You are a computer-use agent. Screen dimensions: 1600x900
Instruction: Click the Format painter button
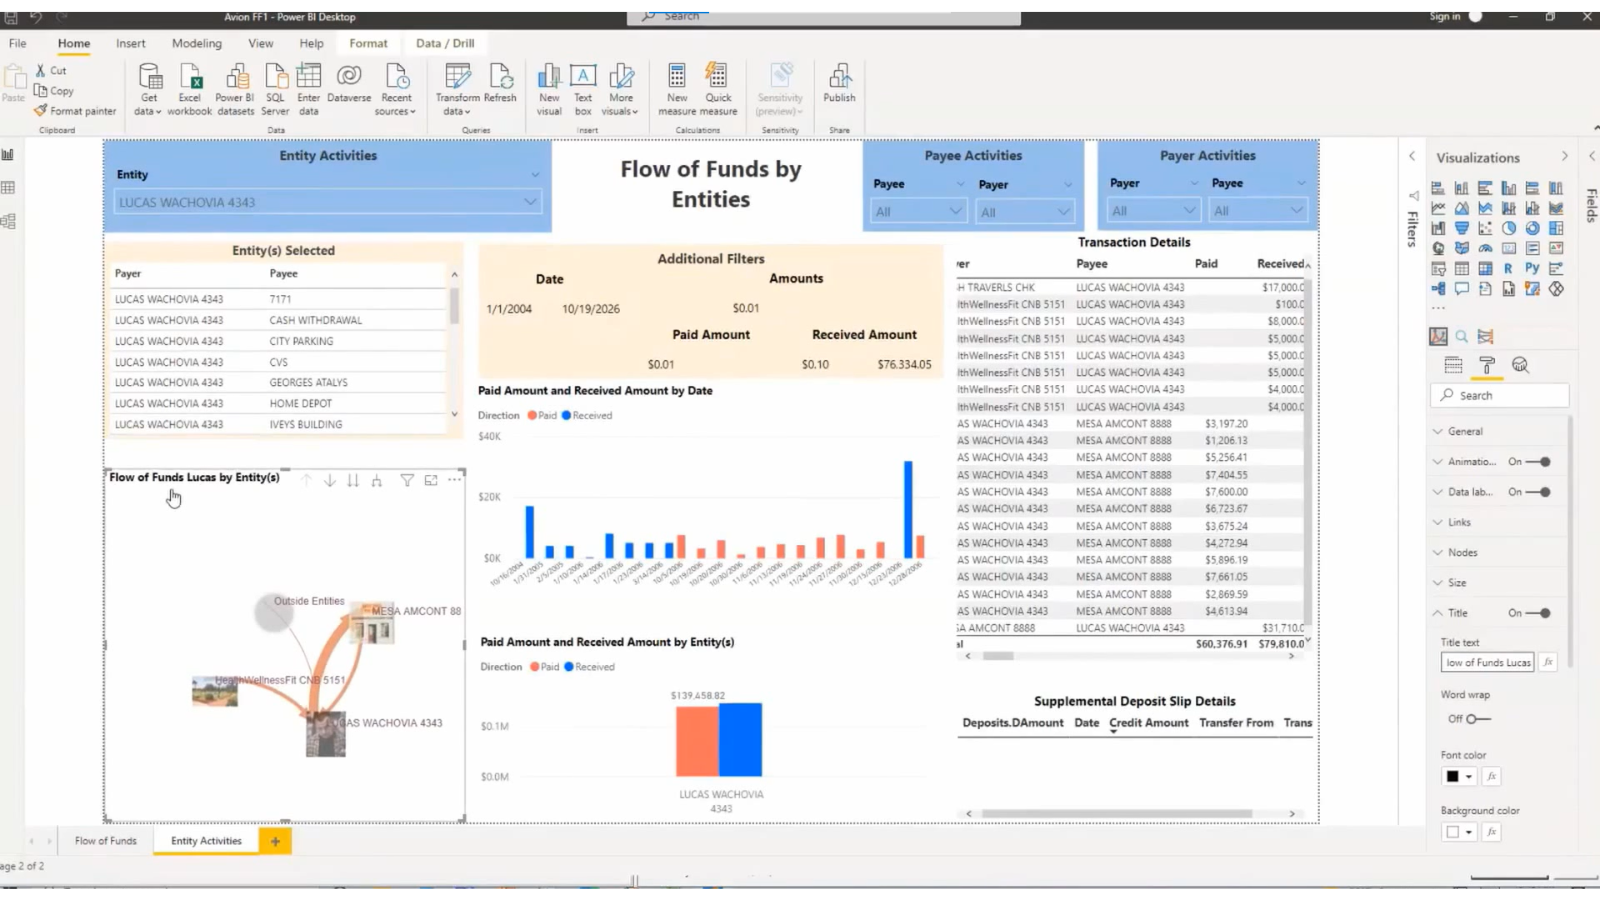click(75, 111)
